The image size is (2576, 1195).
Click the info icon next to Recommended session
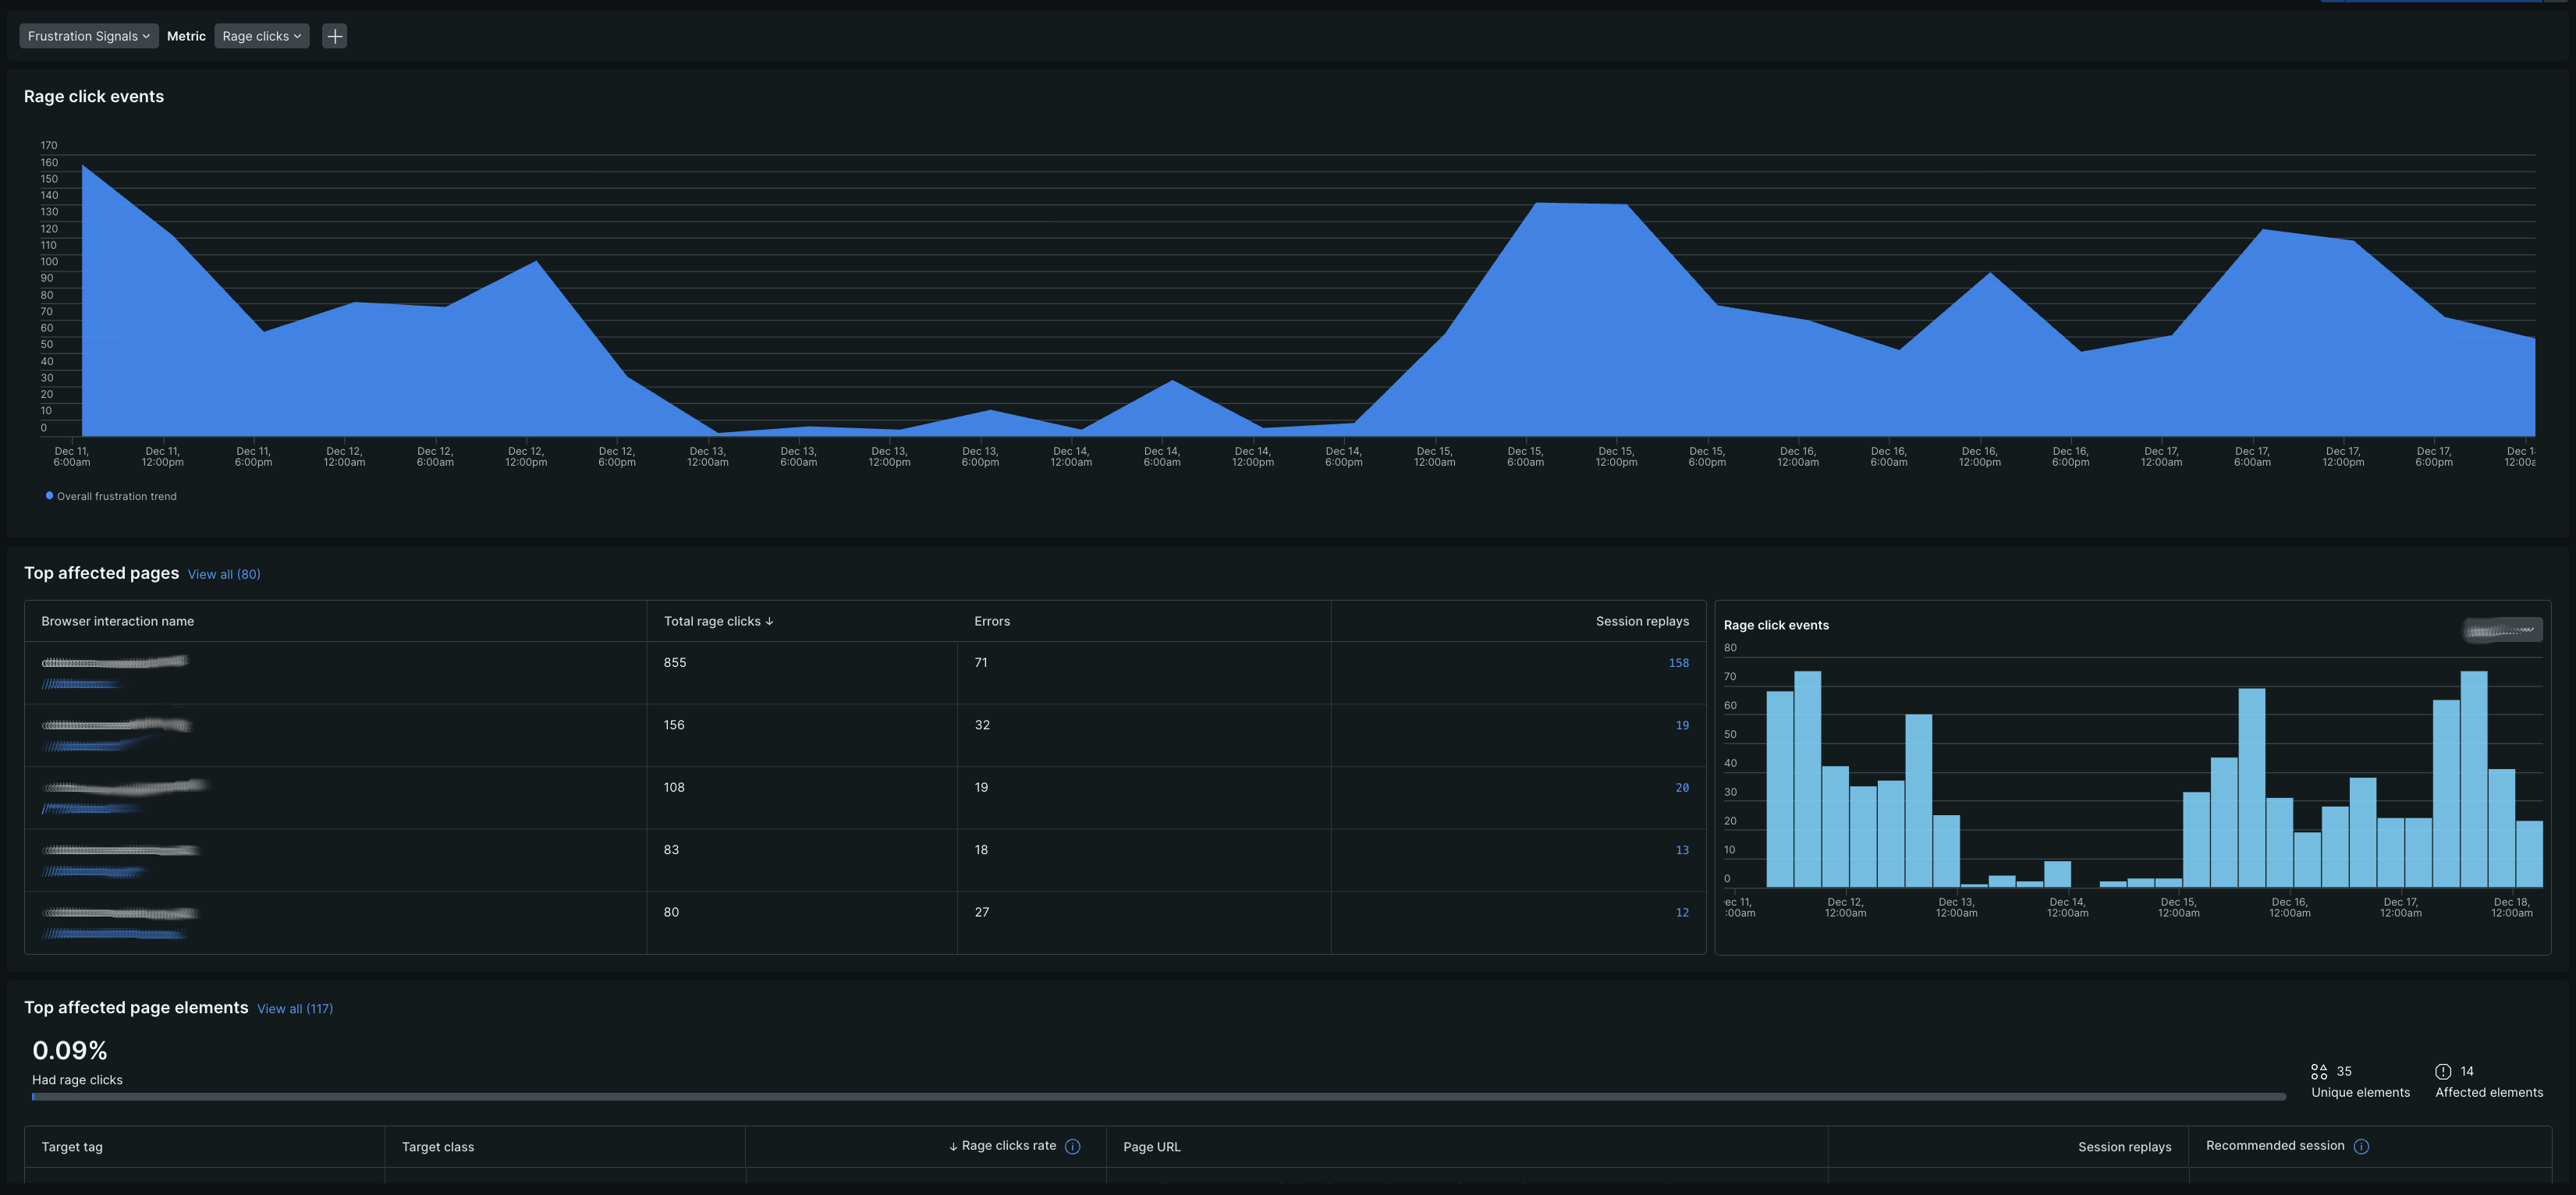coord(2361,1146)
